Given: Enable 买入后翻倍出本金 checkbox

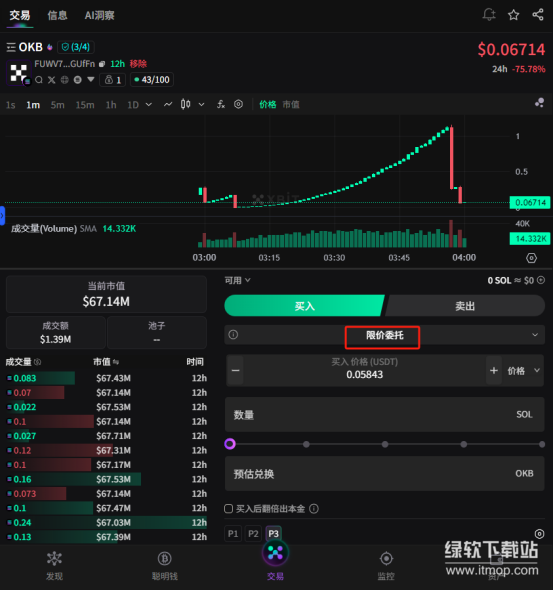Looking at the screenshot, I should tap(228, 509).
